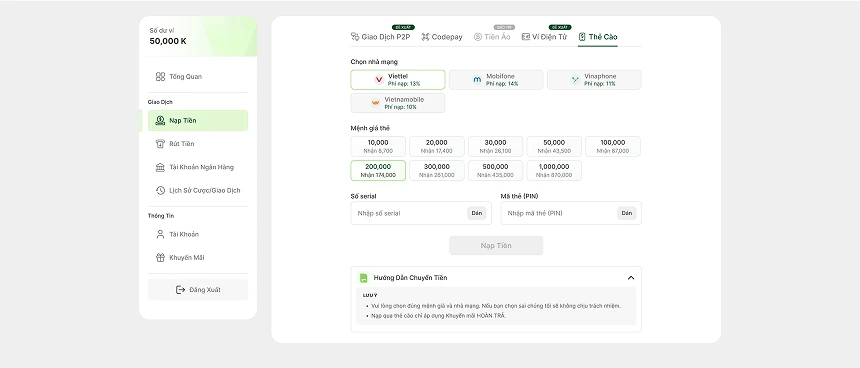This screenshot has width=860, height=368.
Task: Choose the 20,000 card denomination
Action: [x=437, y=146]
